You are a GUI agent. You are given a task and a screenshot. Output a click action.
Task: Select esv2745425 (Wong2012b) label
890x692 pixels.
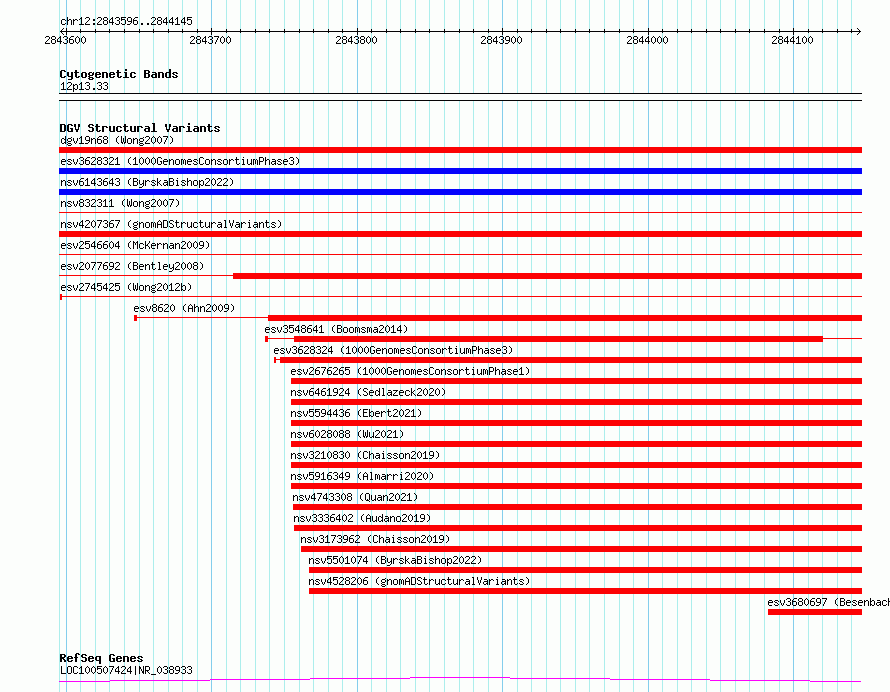pos(126,287)
